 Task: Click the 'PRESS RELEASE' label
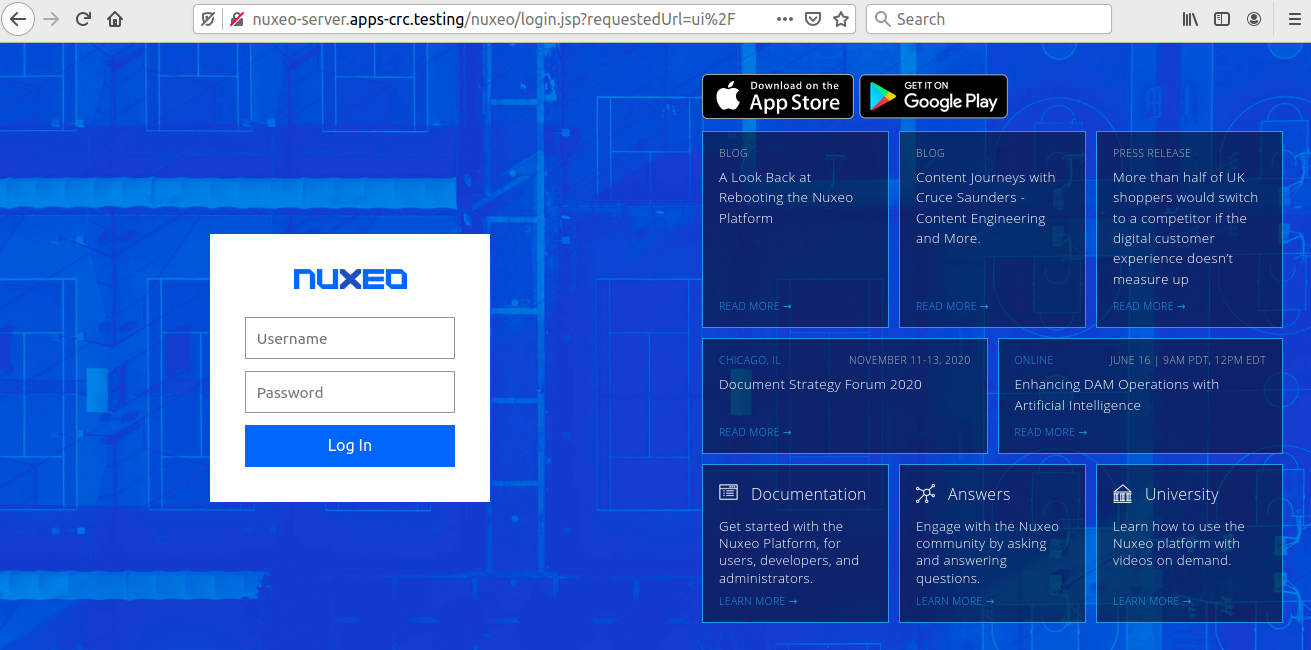tap(1152, 153)
